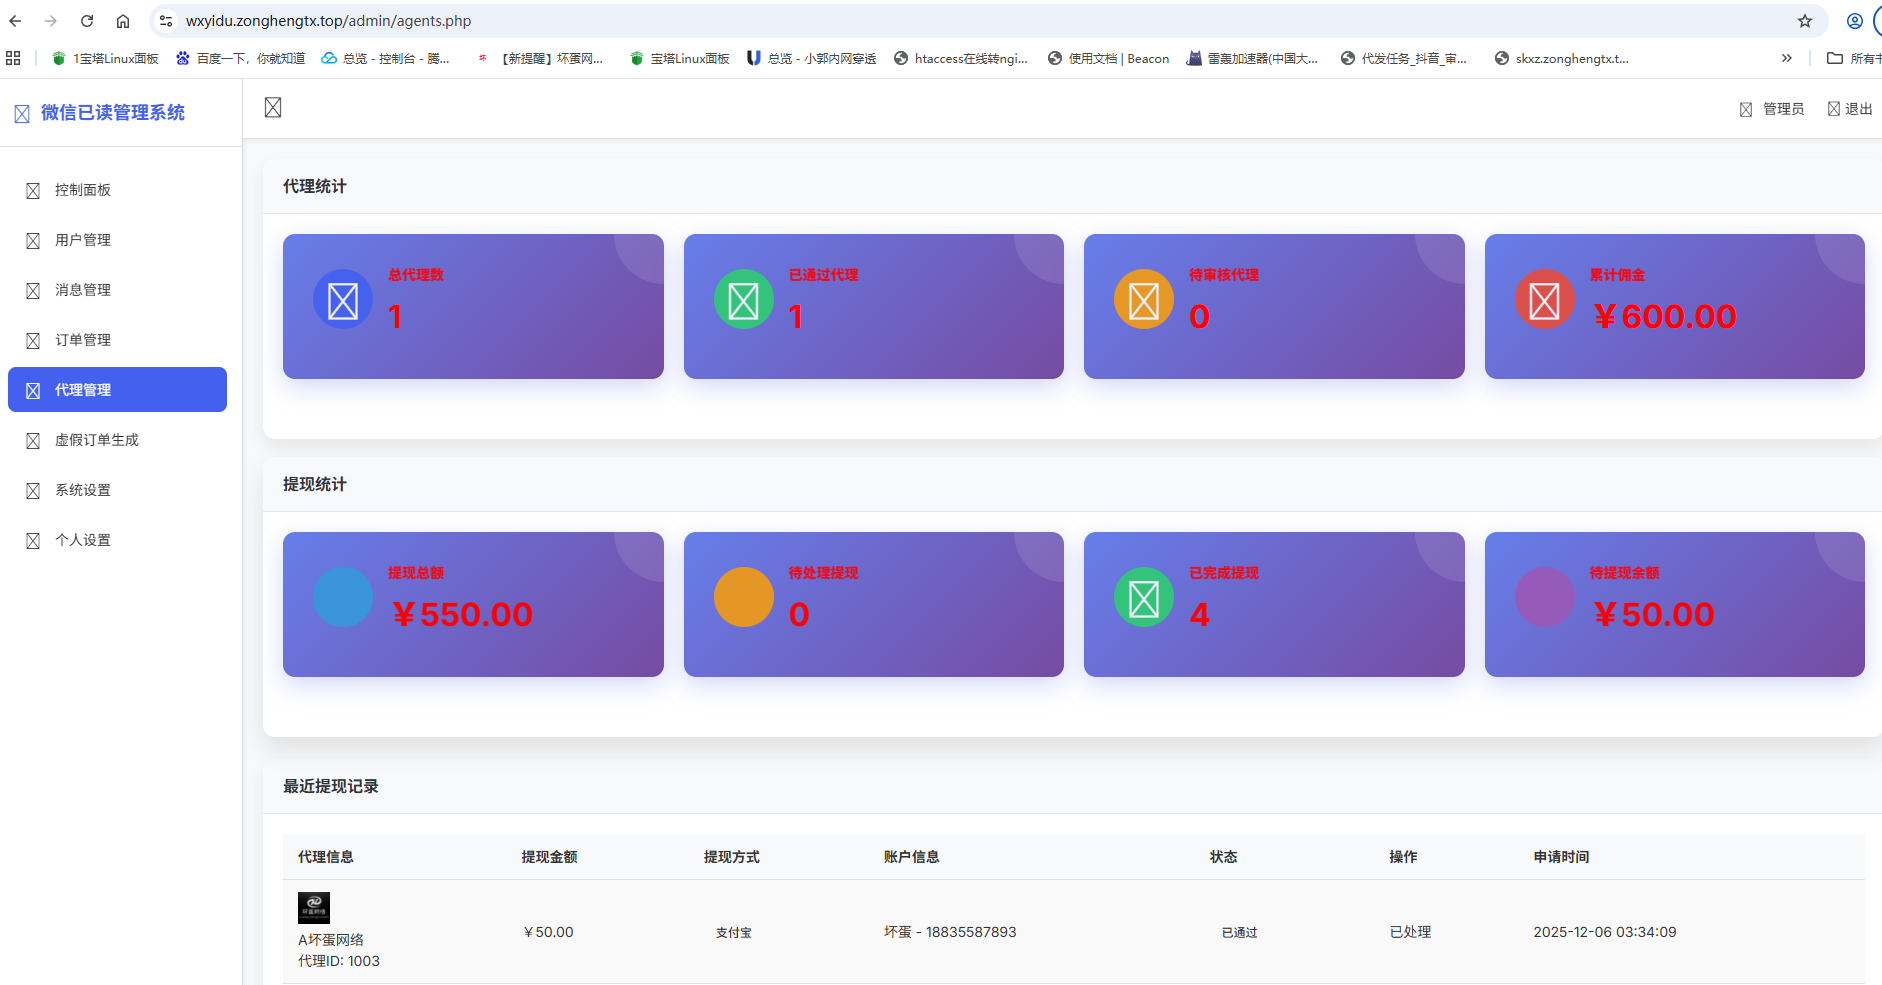Click the green approved agents icon
Viewport: 1882px width, 985px height.
coord(743,300)
